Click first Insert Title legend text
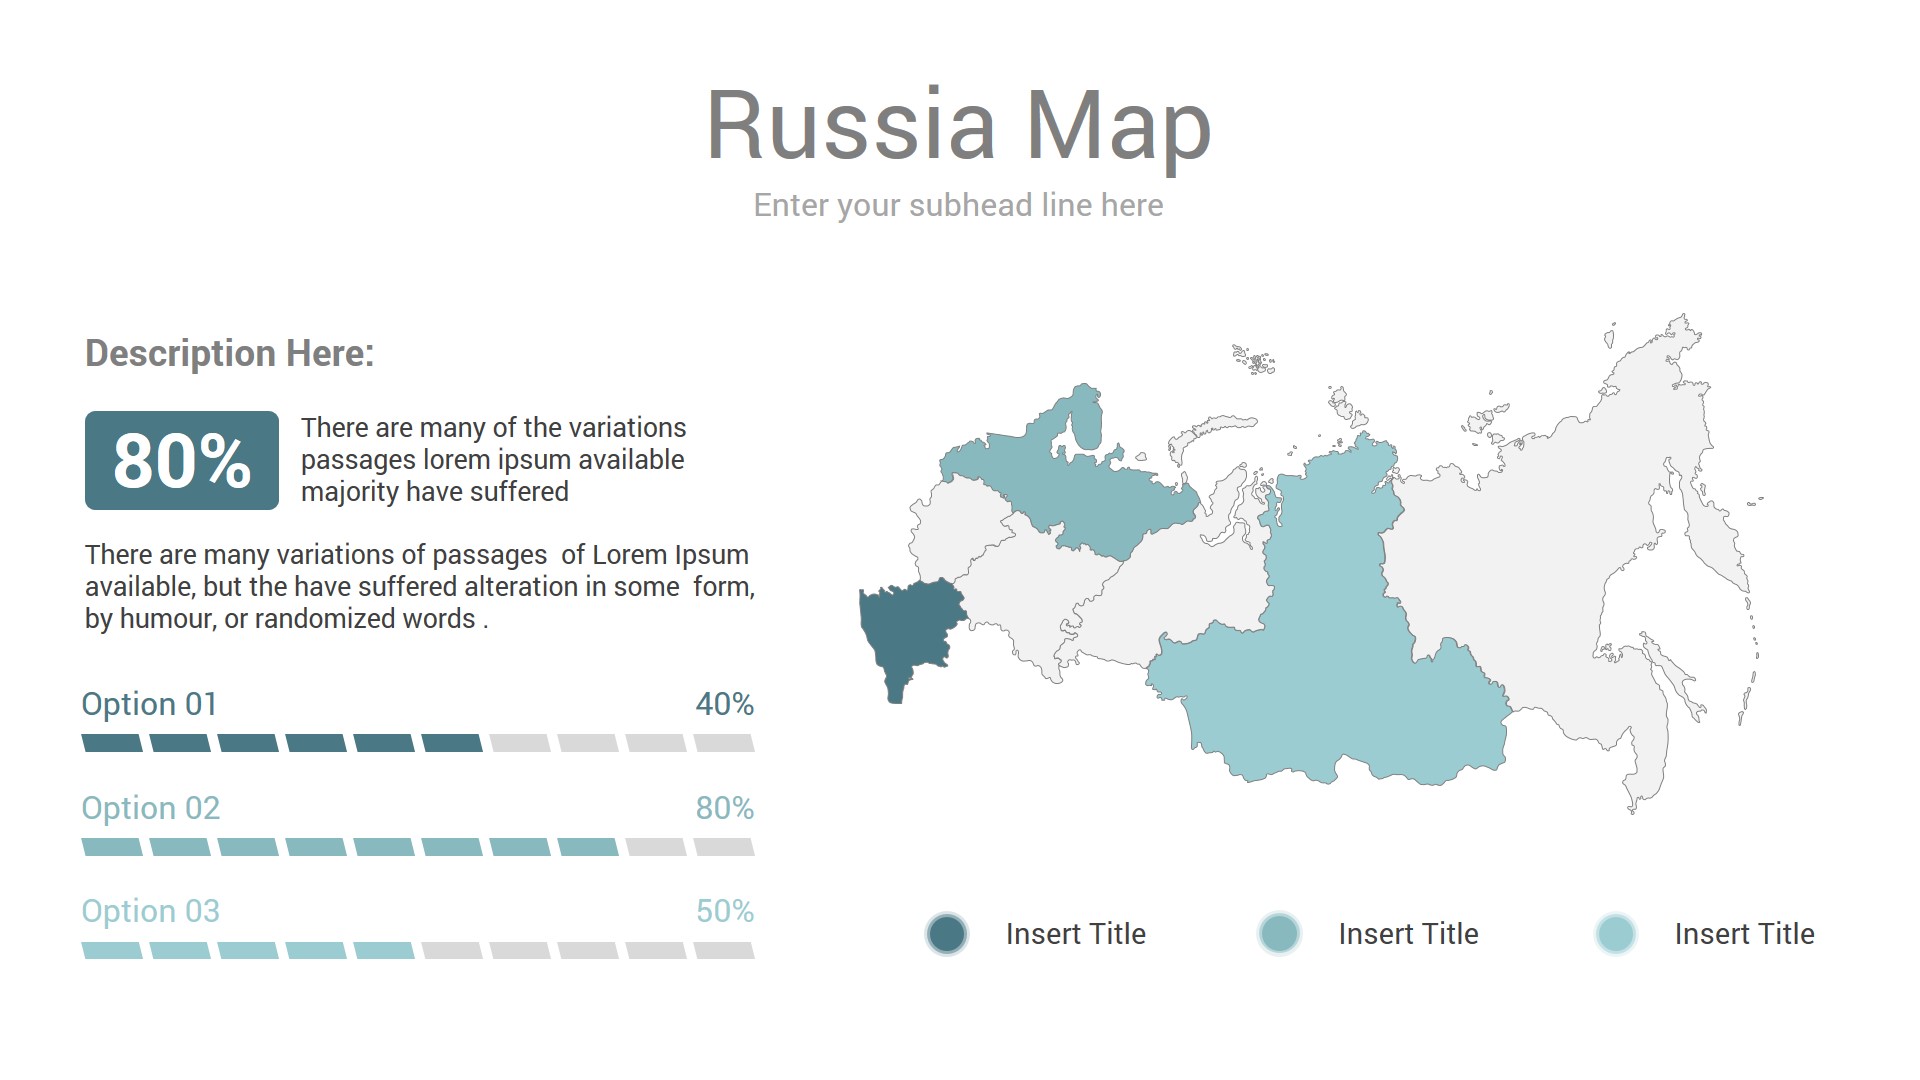Screen dimensions: 1920x1080 coord(1075,934)
